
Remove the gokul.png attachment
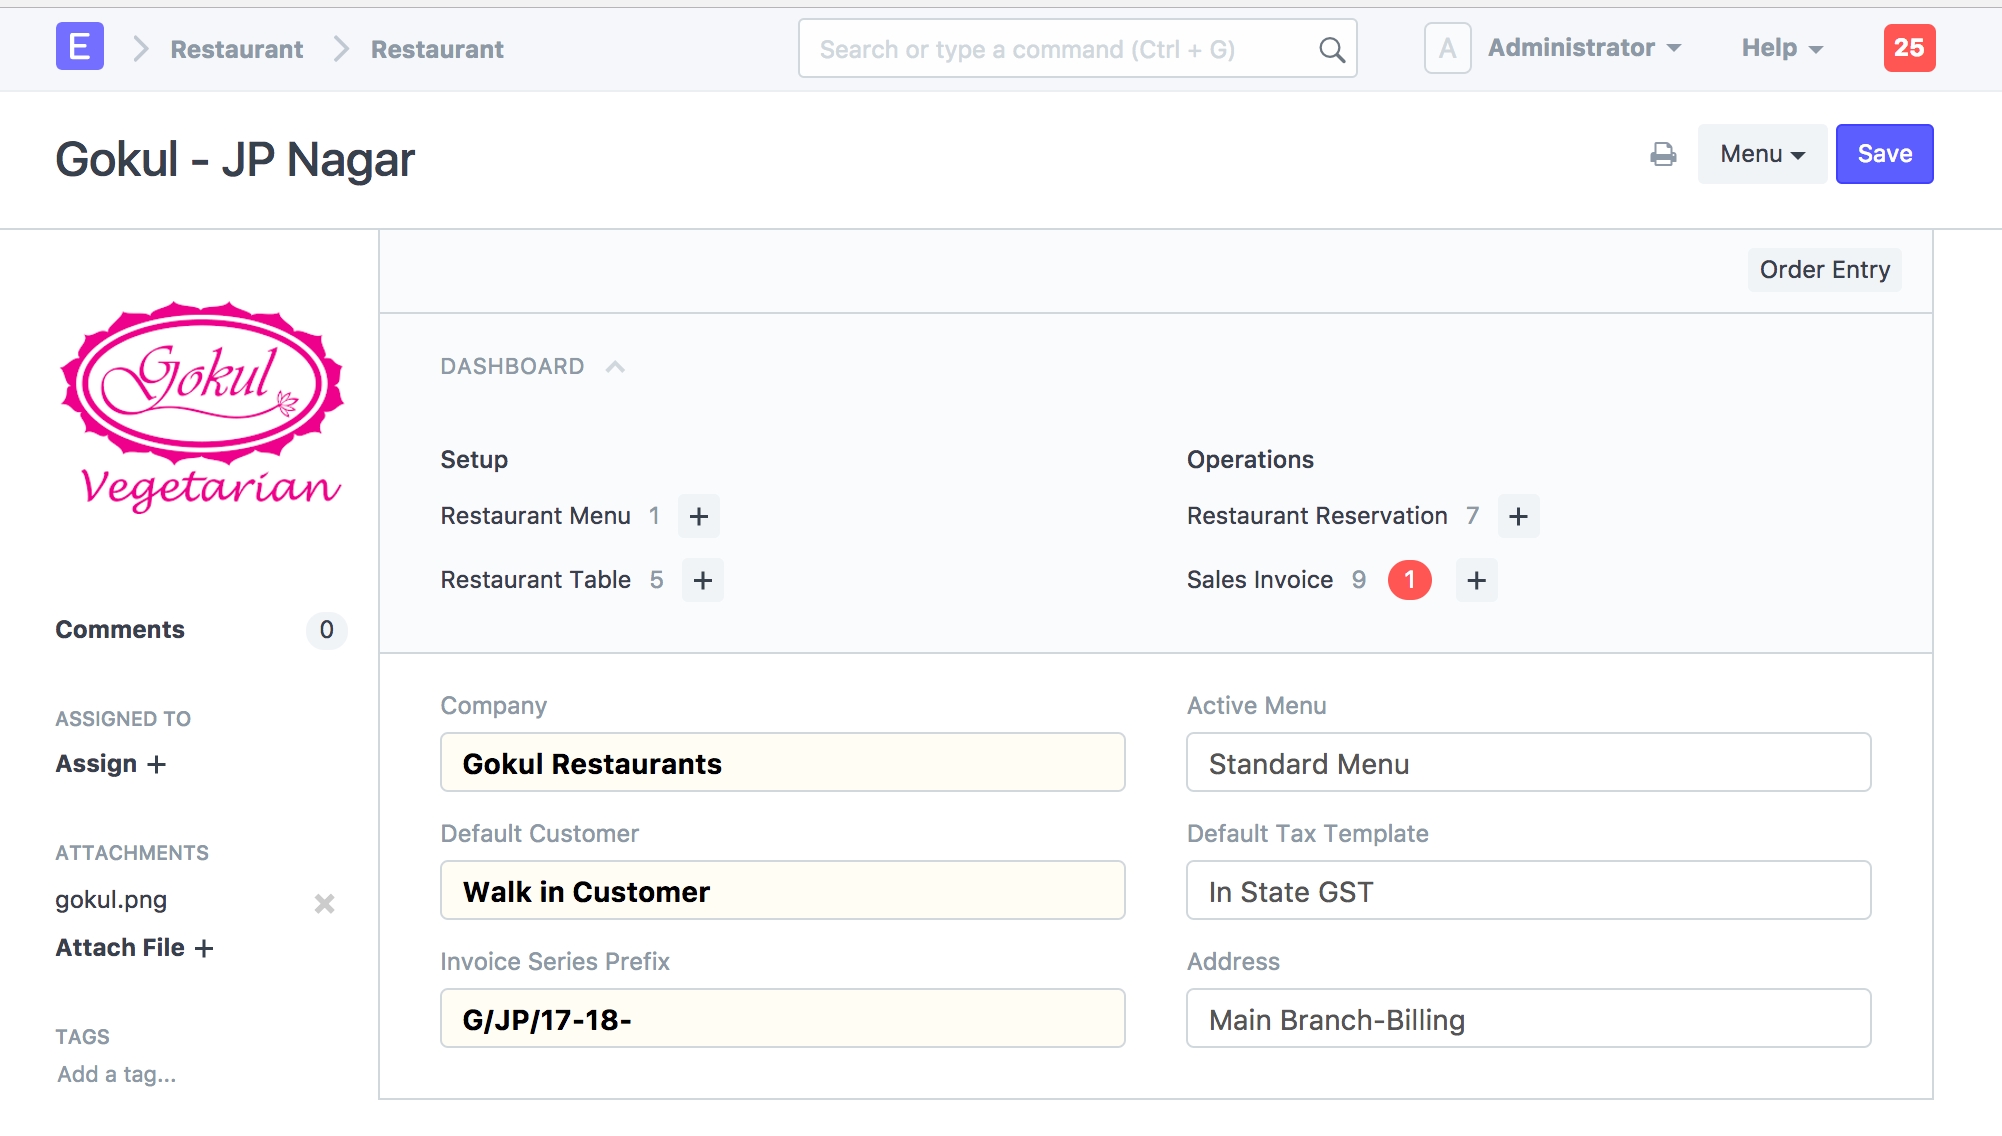[324, 903]
